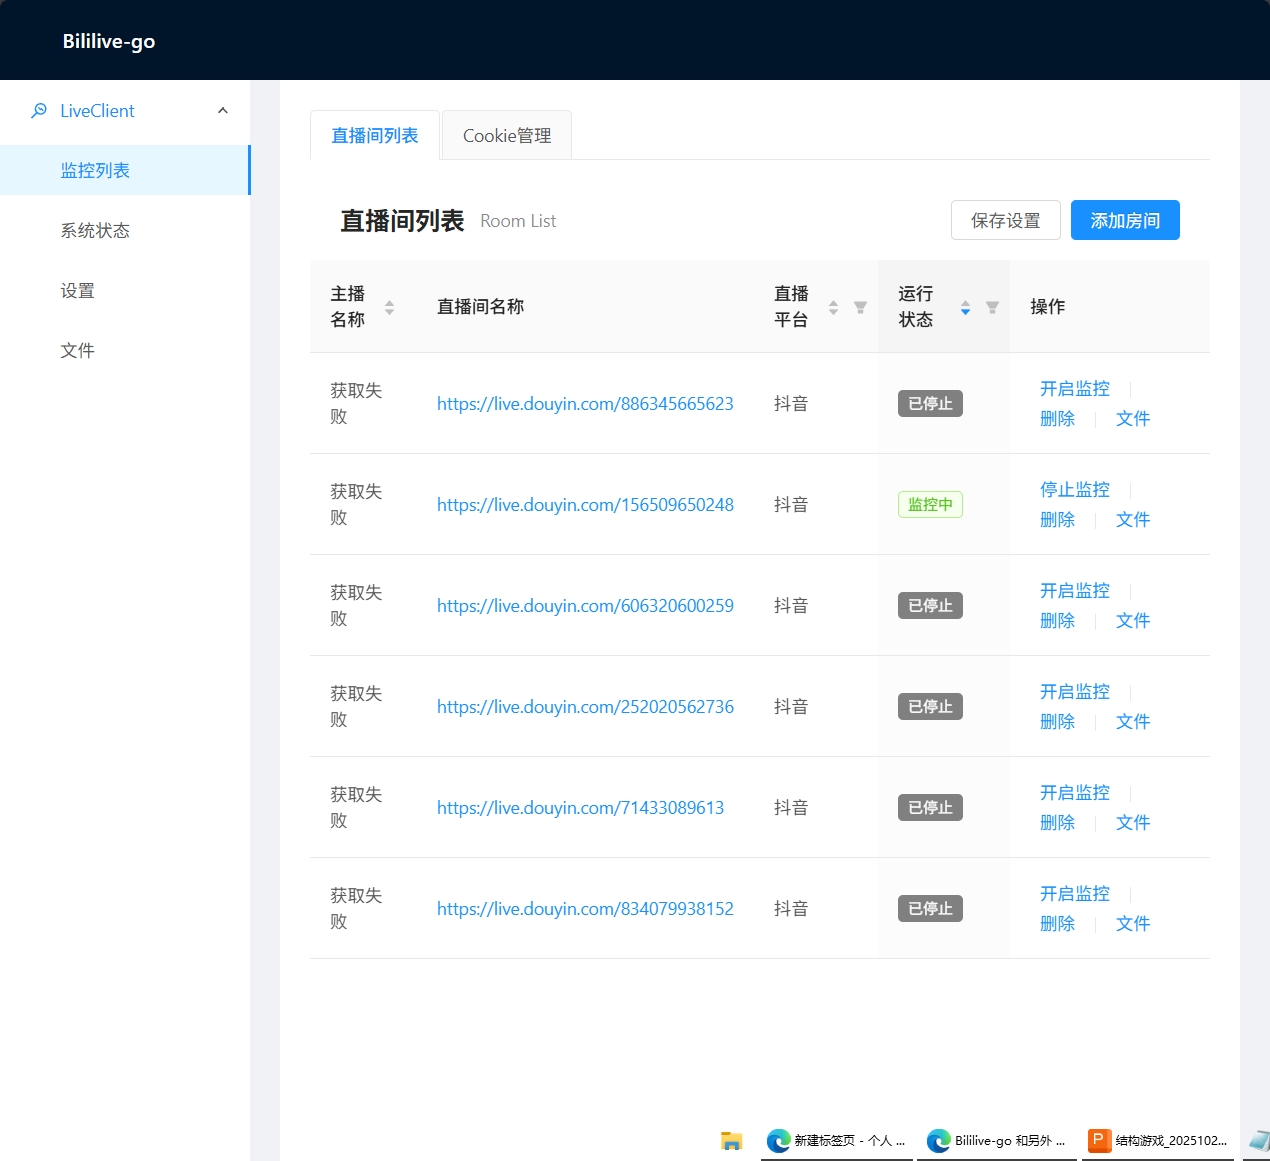Screen dimensions: 1270x1161
Task: Open 系统状态 in the sidebar
Action: [95, 231]
